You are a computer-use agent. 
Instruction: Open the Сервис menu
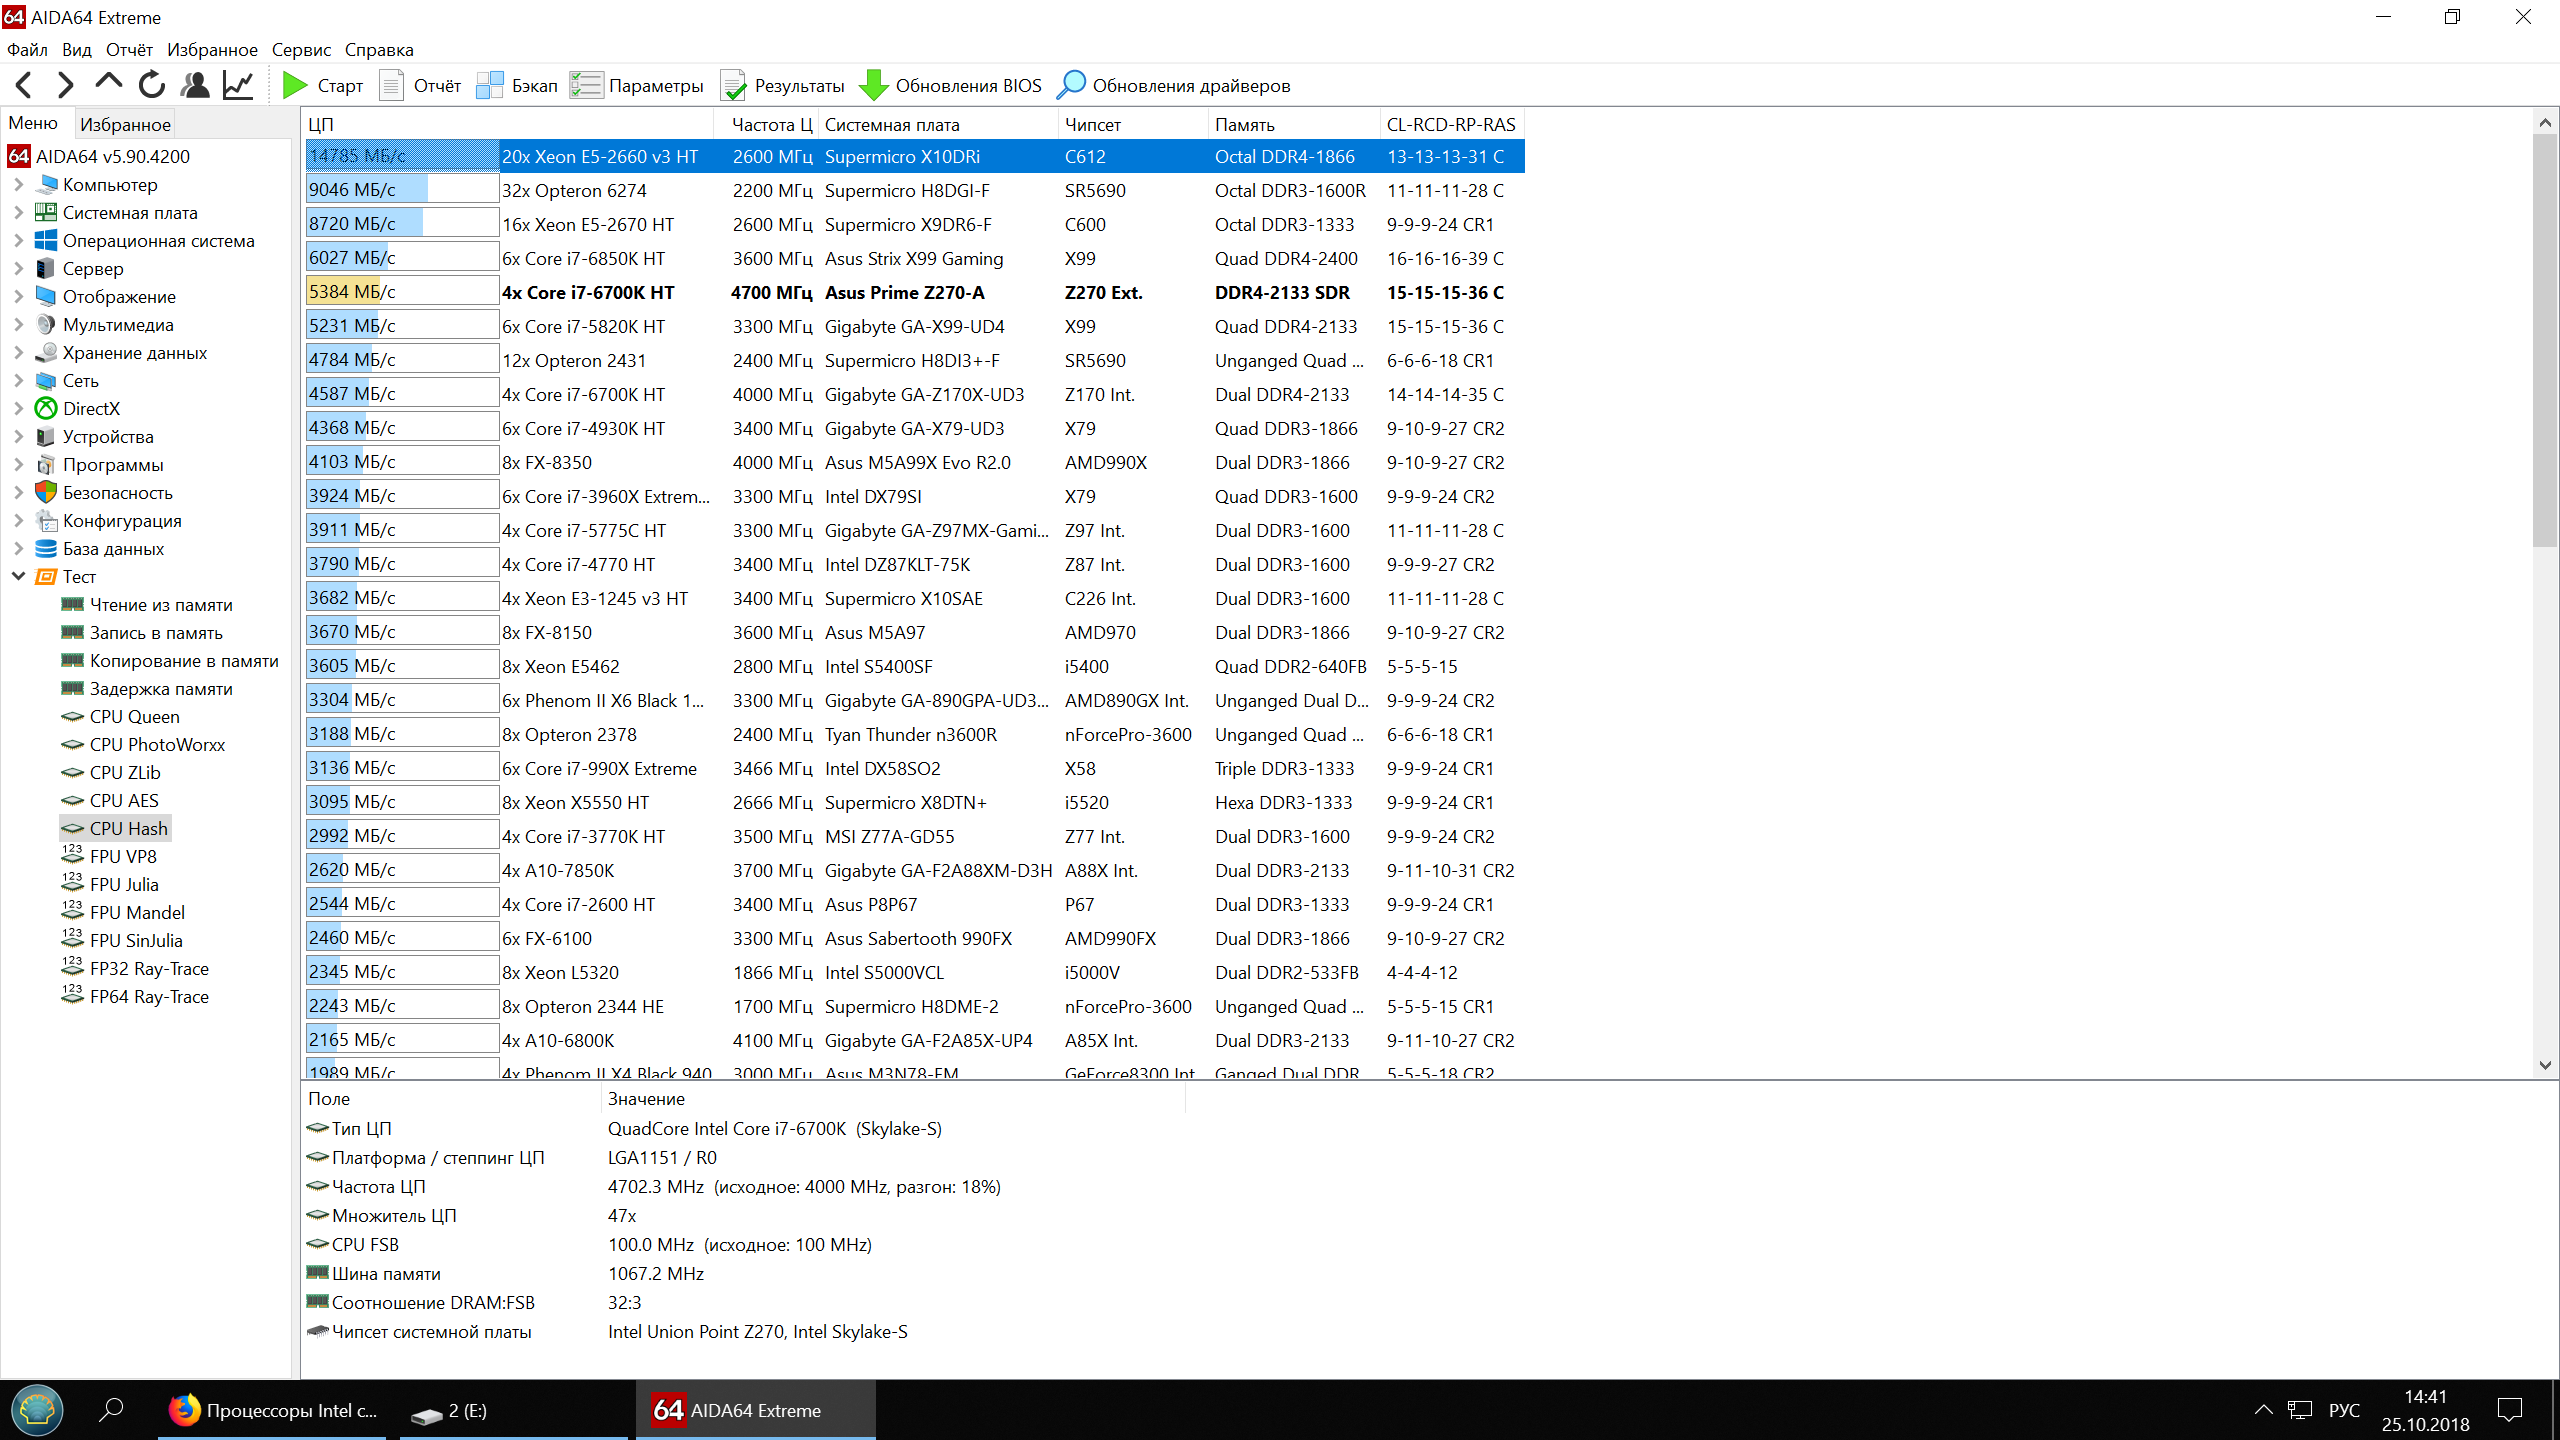click(x=300, y=50)
